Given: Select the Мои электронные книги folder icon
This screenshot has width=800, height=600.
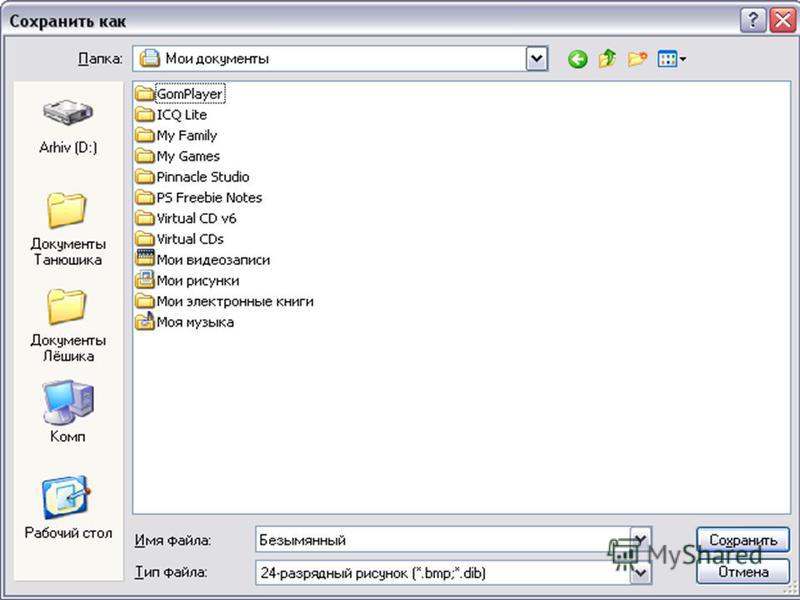Looking at the screenshot, I should (144, 301).
